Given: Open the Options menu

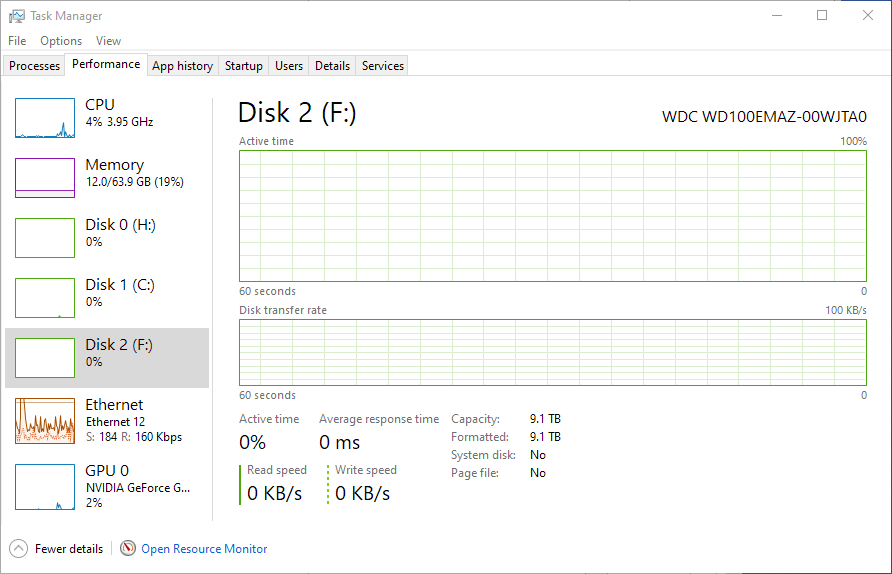Looking at the screenshot, I should (x=61, y=41).
